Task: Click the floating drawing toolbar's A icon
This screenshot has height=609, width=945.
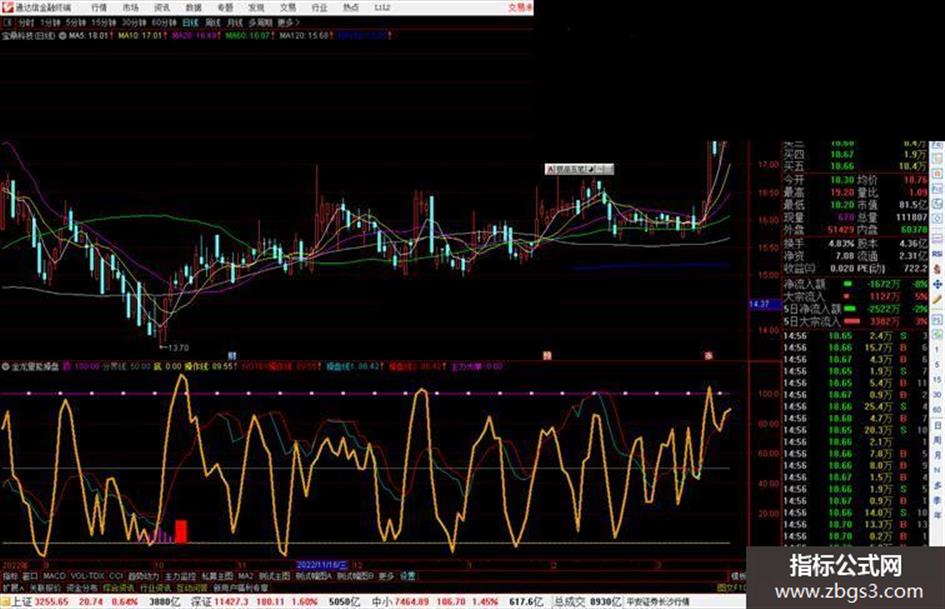Action: (x=550, y=169)
